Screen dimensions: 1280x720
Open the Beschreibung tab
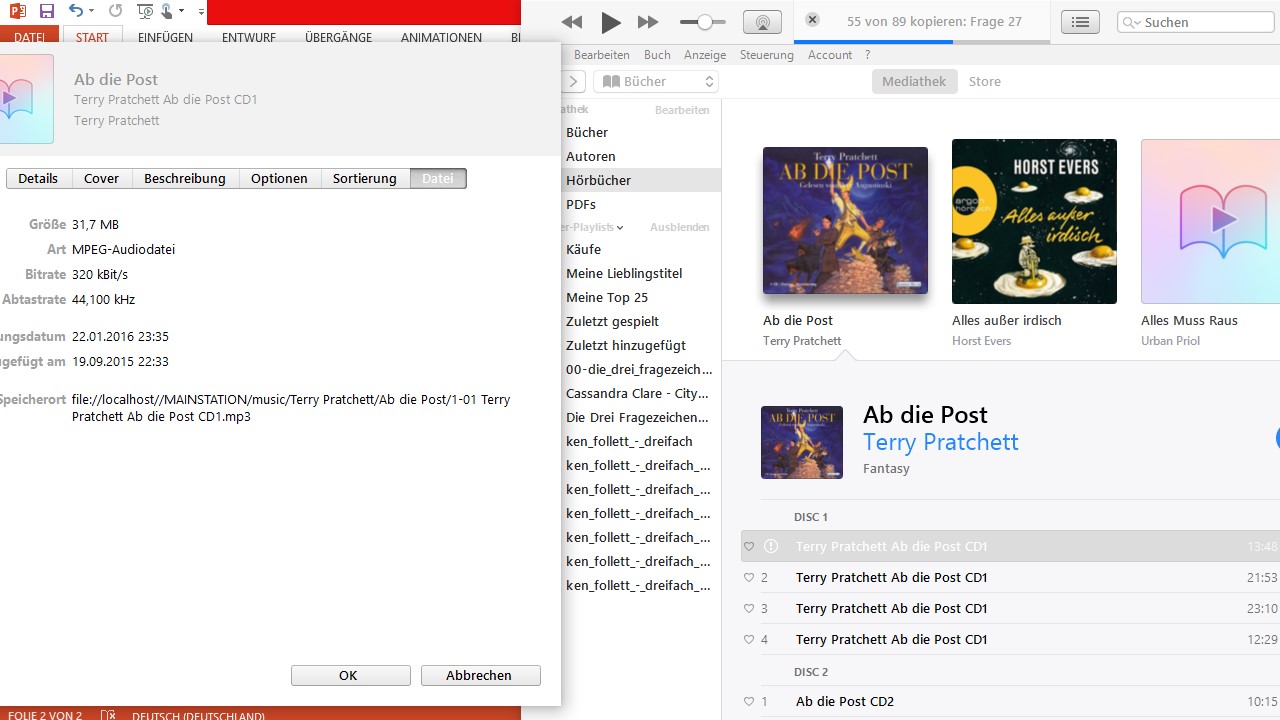185,178
